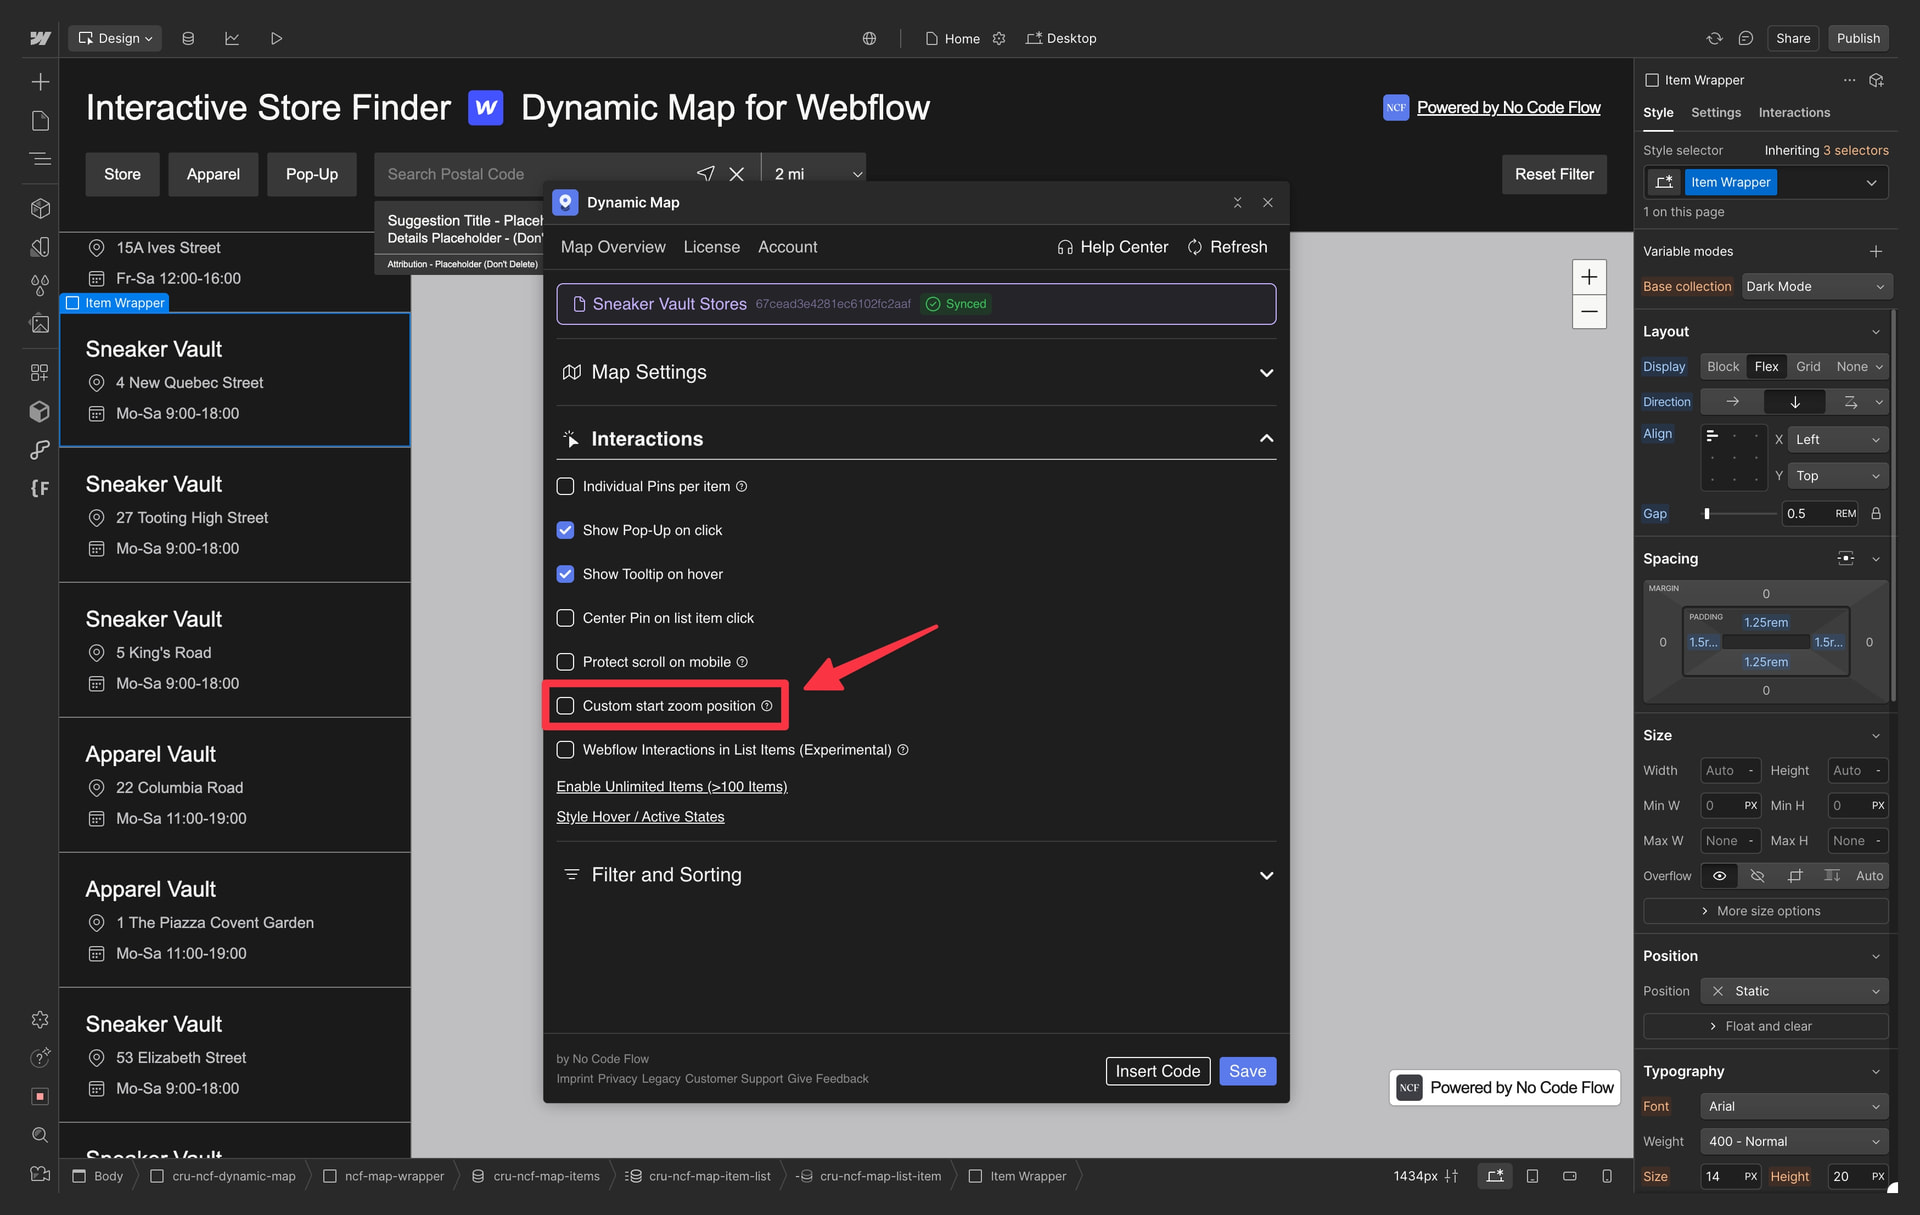The width and height of the screenshot is (1920, 1215).
Task: Open the Insights chart icon in top bar
Action: point(232,38)
